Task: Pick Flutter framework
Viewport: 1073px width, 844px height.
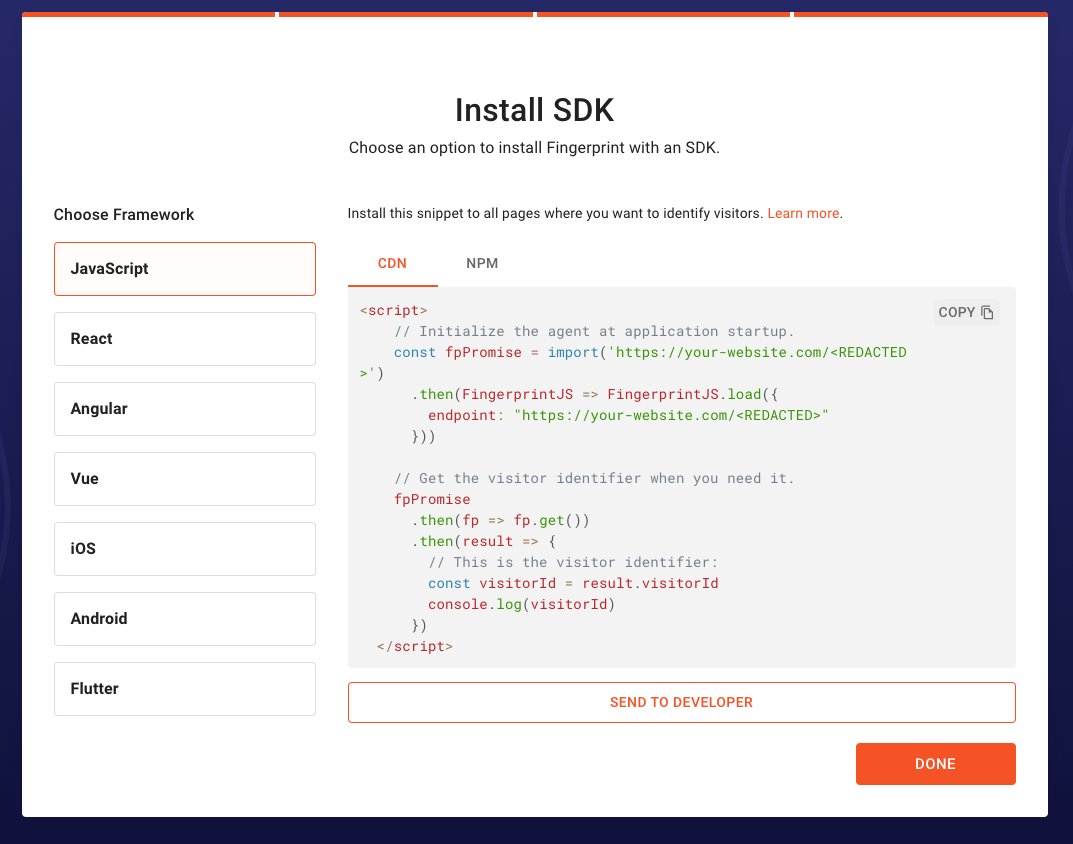Action: click(185, 689)
